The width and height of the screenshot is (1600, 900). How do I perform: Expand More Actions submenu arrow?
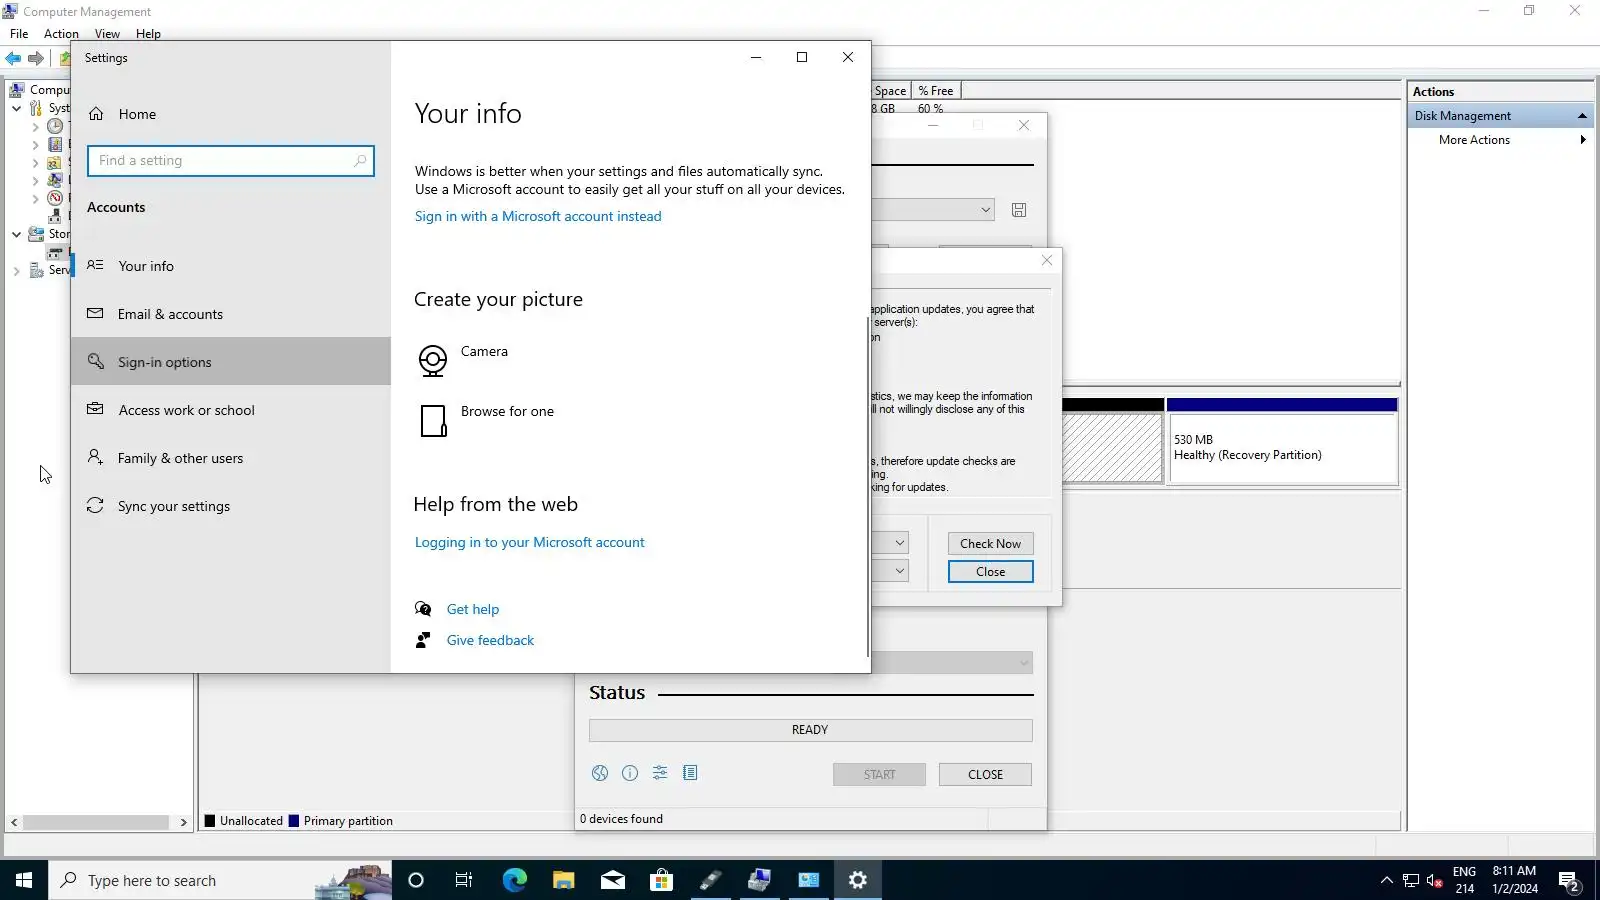click(1583, 140)
